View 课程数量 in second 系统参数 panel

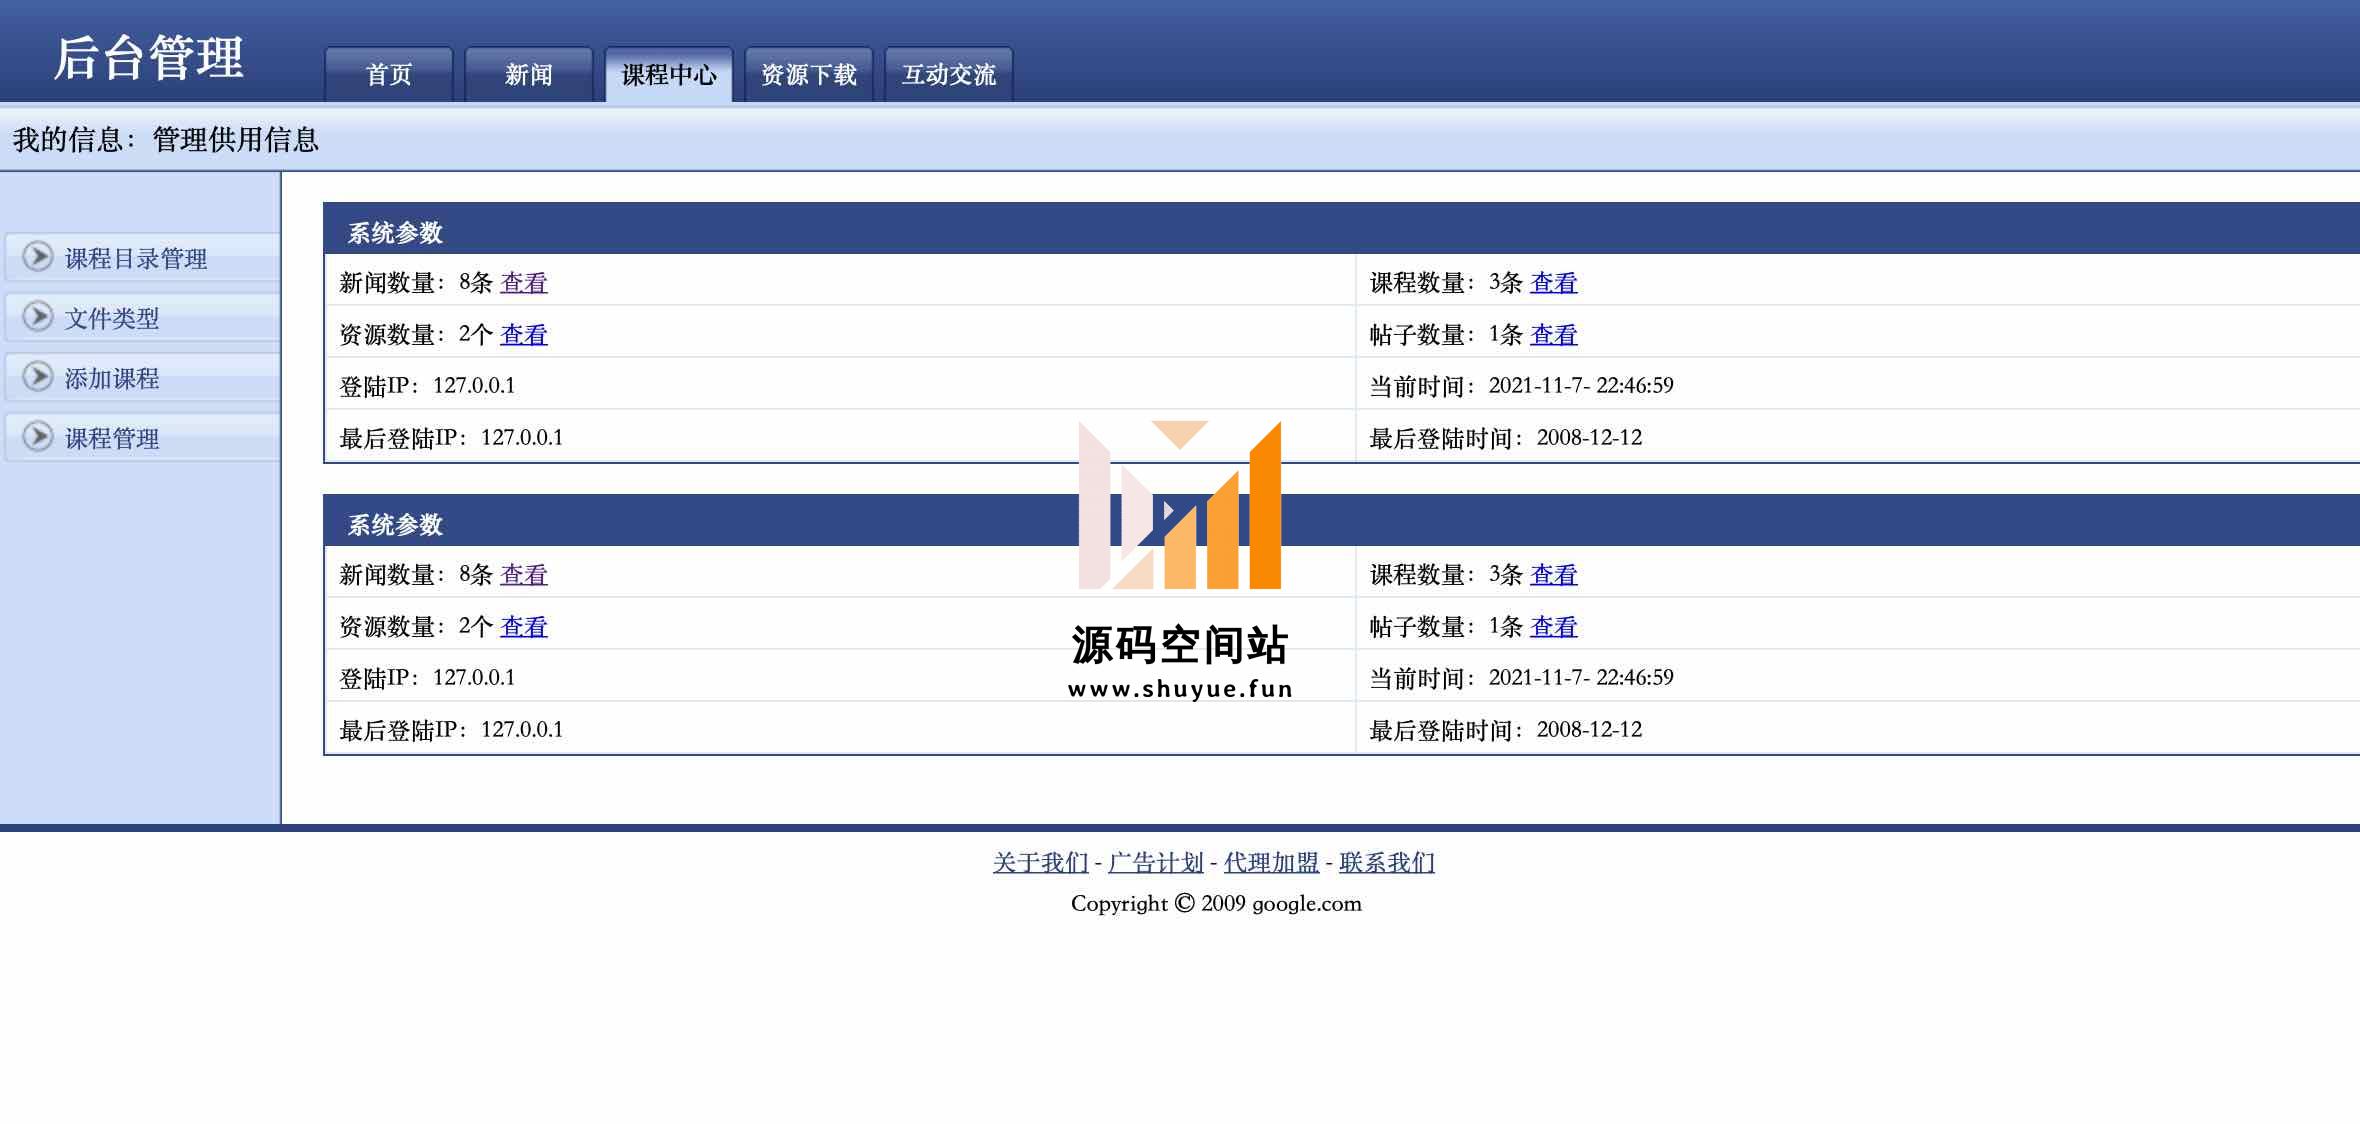pyautogui.click(x=1554, y=575)
